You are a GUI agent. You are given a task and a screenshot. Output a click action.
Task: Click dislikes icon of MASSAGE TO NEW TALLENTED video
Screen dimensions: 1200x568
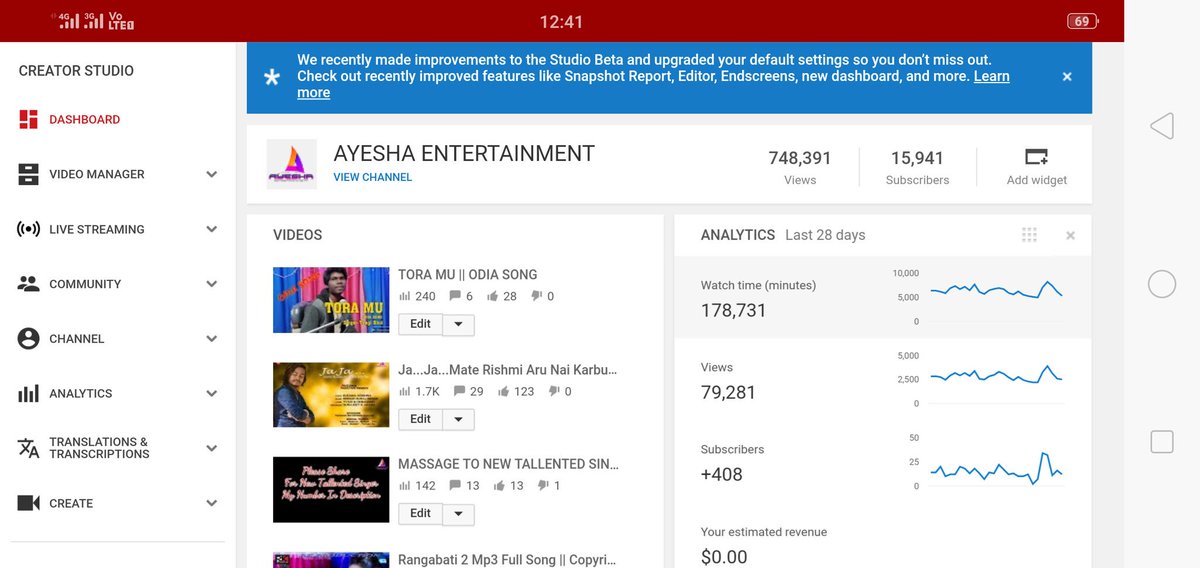pos(543,485)
